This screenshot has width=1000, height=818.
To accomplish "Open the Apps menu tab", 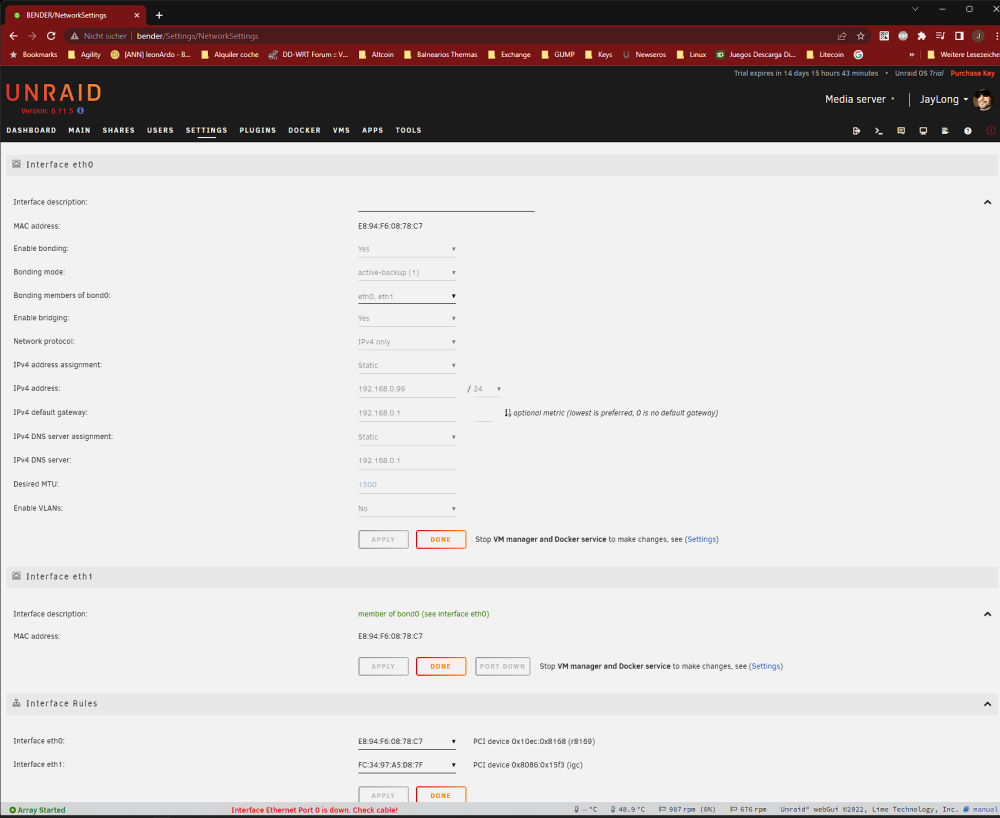I will [372, 130].
